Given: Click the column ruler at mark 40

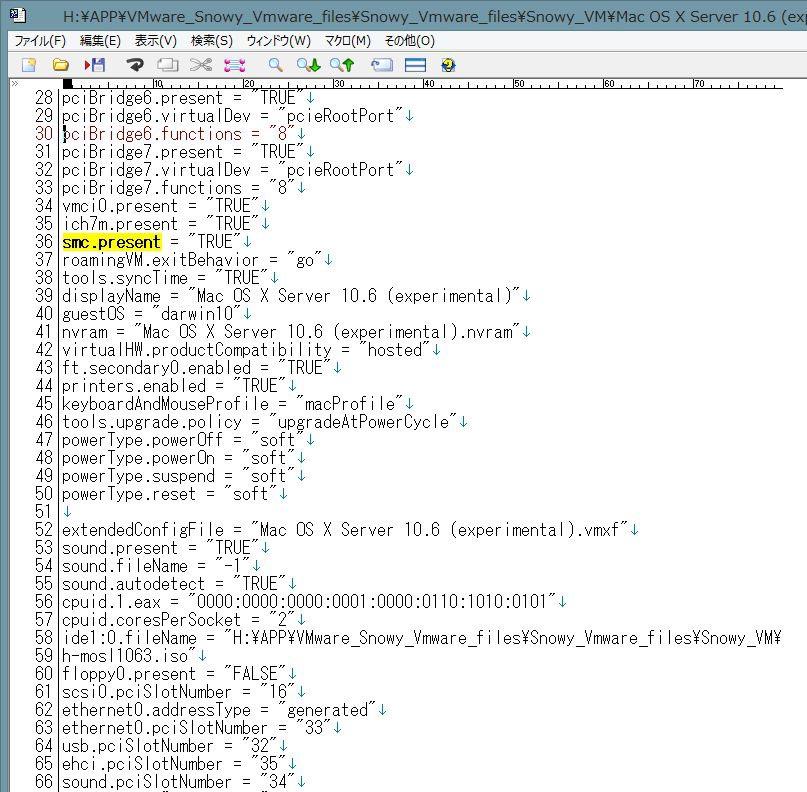Looking at the screenshot, I should click(x=428, y=83).
